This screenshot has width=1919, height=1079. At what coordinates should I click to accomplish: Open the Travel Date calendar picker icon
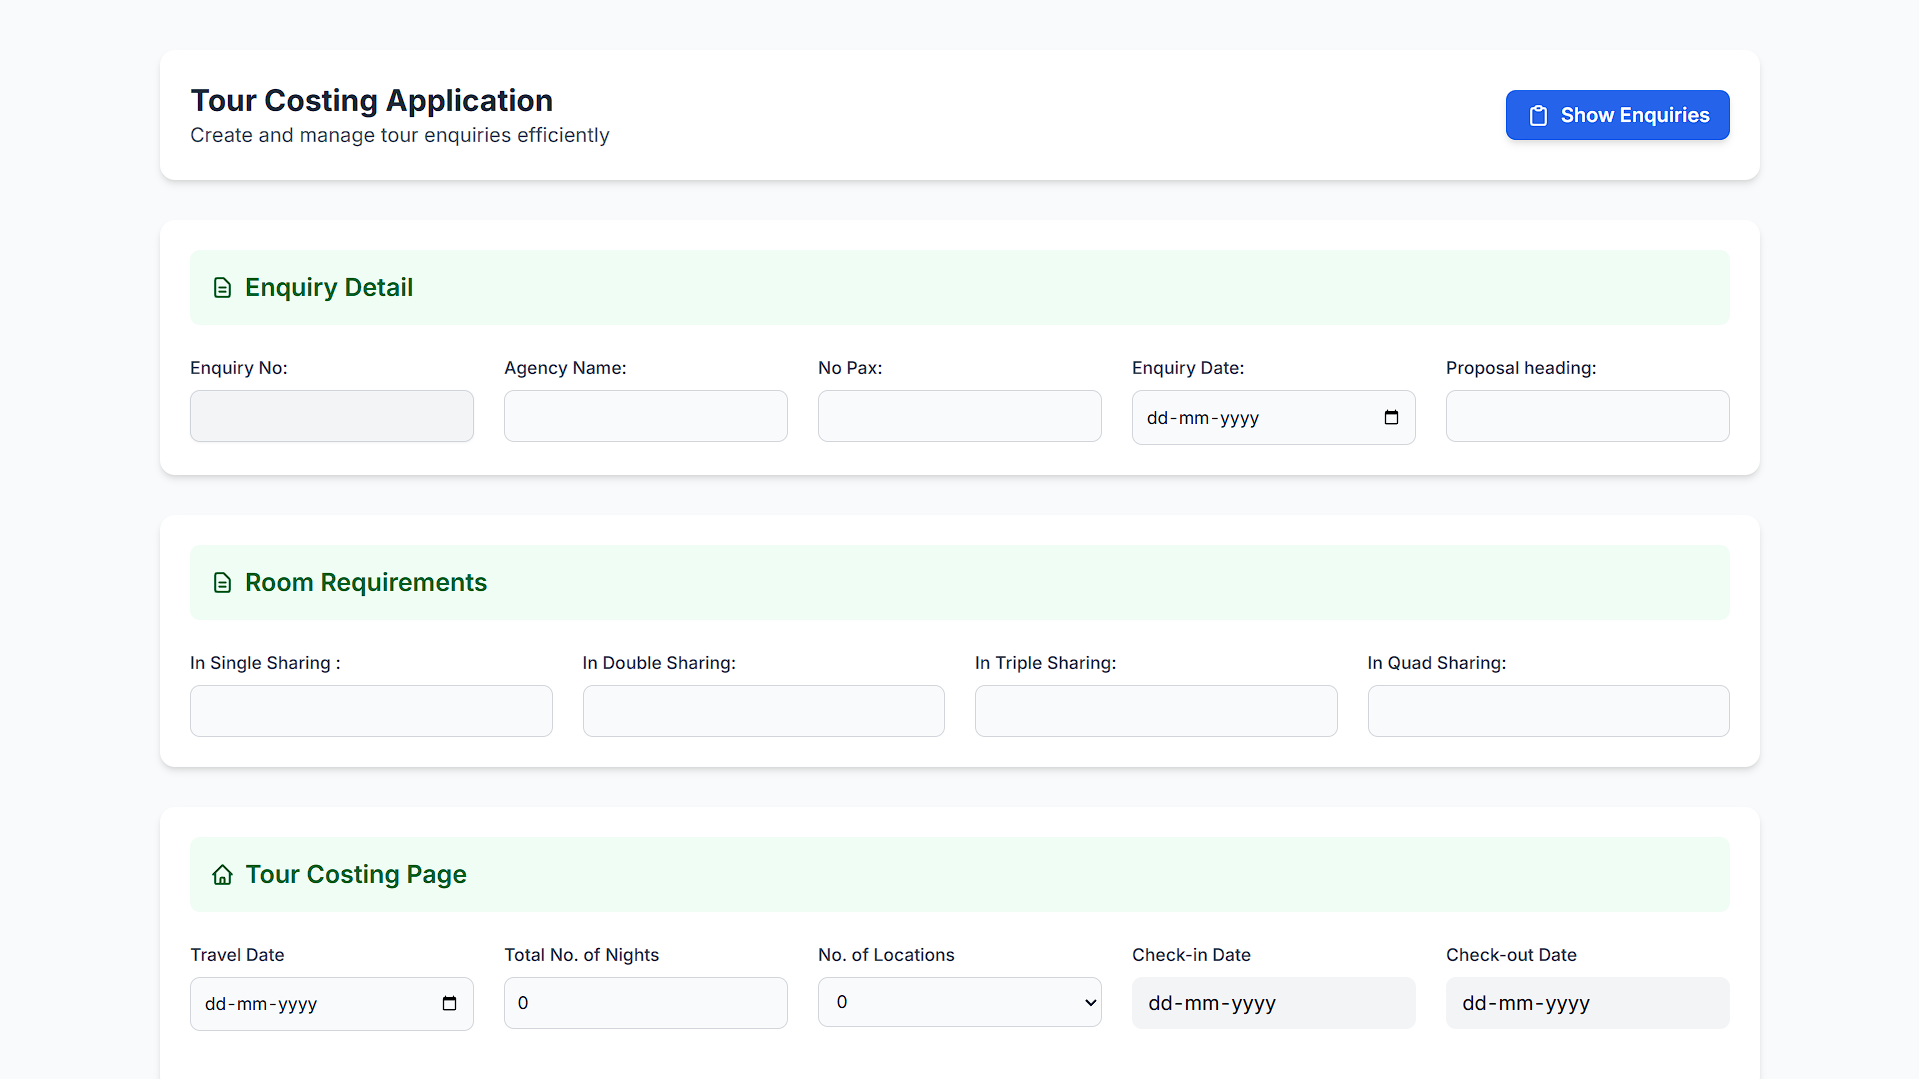[449, 1003]
